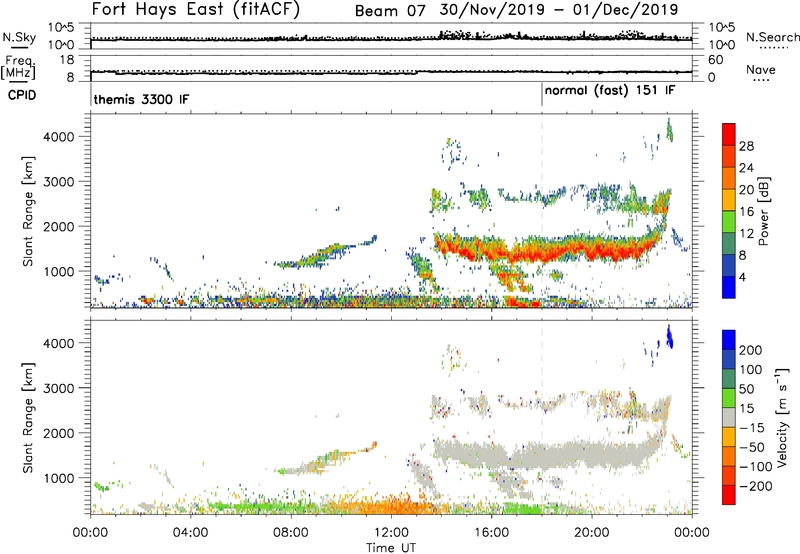
Task: Click the 'Slant Range [km]' label of the velocity panel
Action: pos(28,418)
